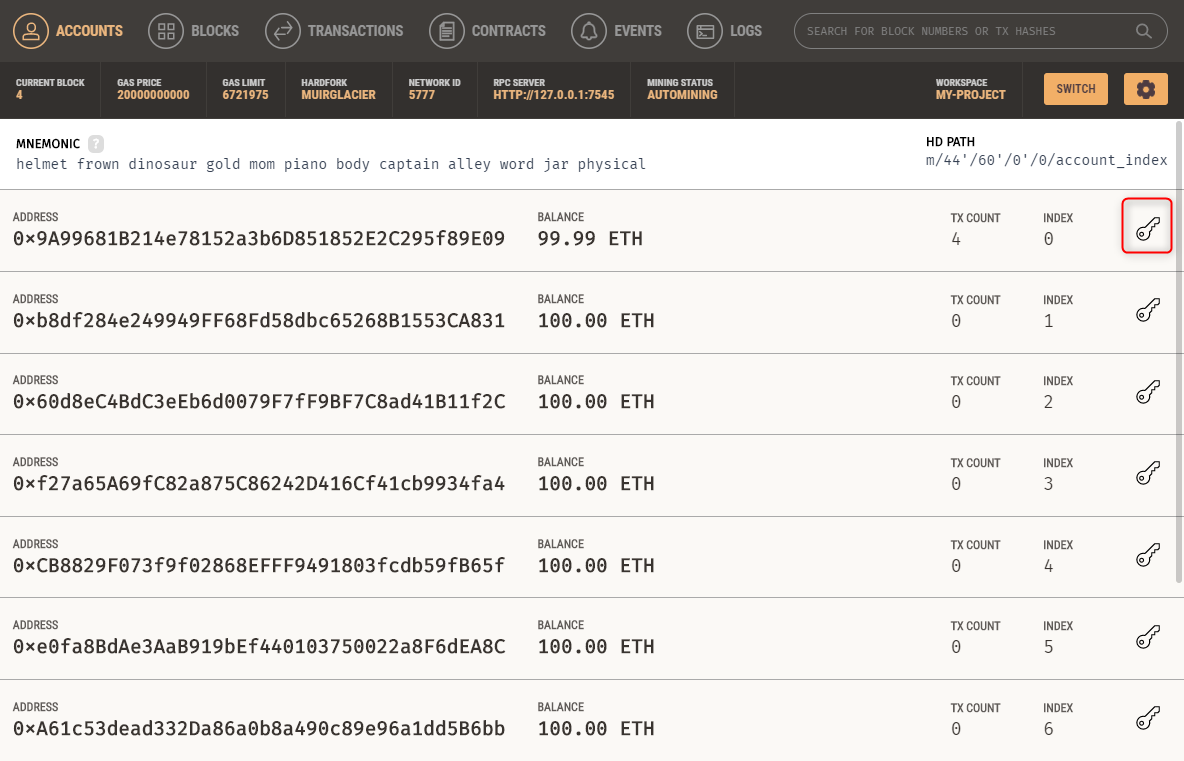Viewport: 1184px width, 761px height.
Task: Reveal the key for the bottom account index 6
Action: (1147, 718)
